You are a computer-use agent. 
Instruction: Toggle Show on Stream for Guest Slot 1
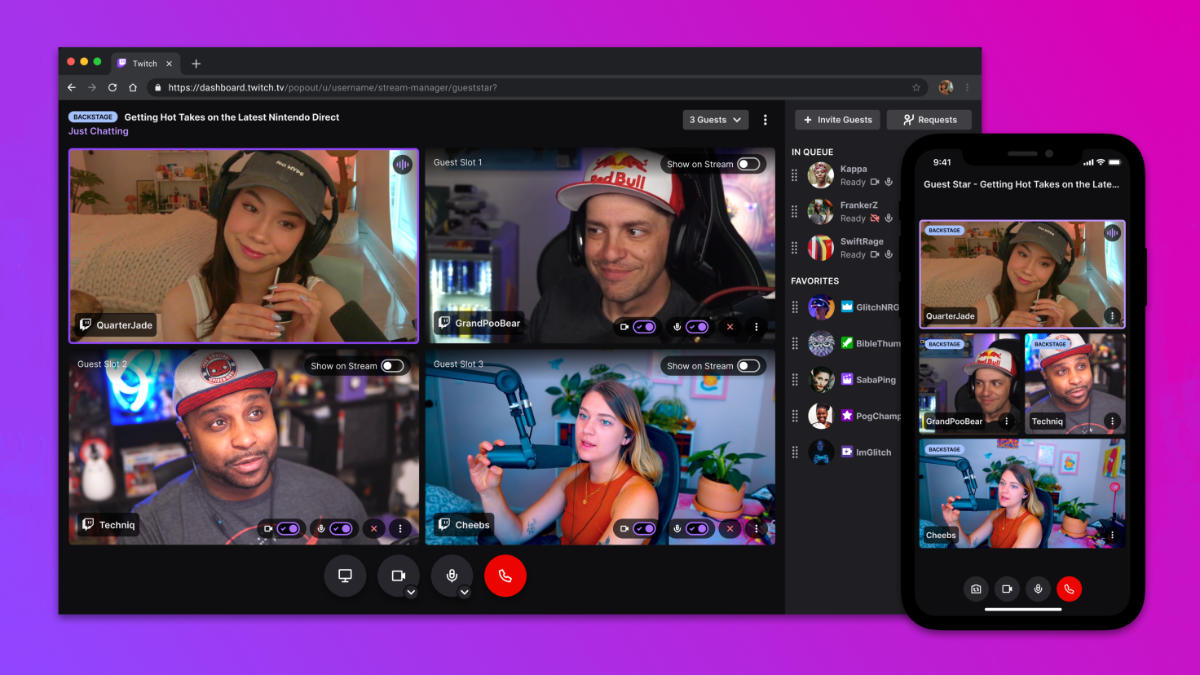[749, 164]
